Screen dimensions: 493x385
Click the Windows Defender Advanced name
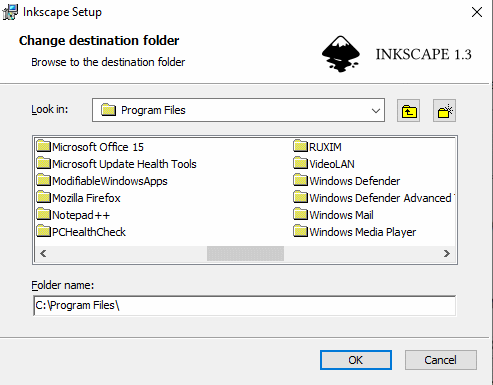[382, 198]
